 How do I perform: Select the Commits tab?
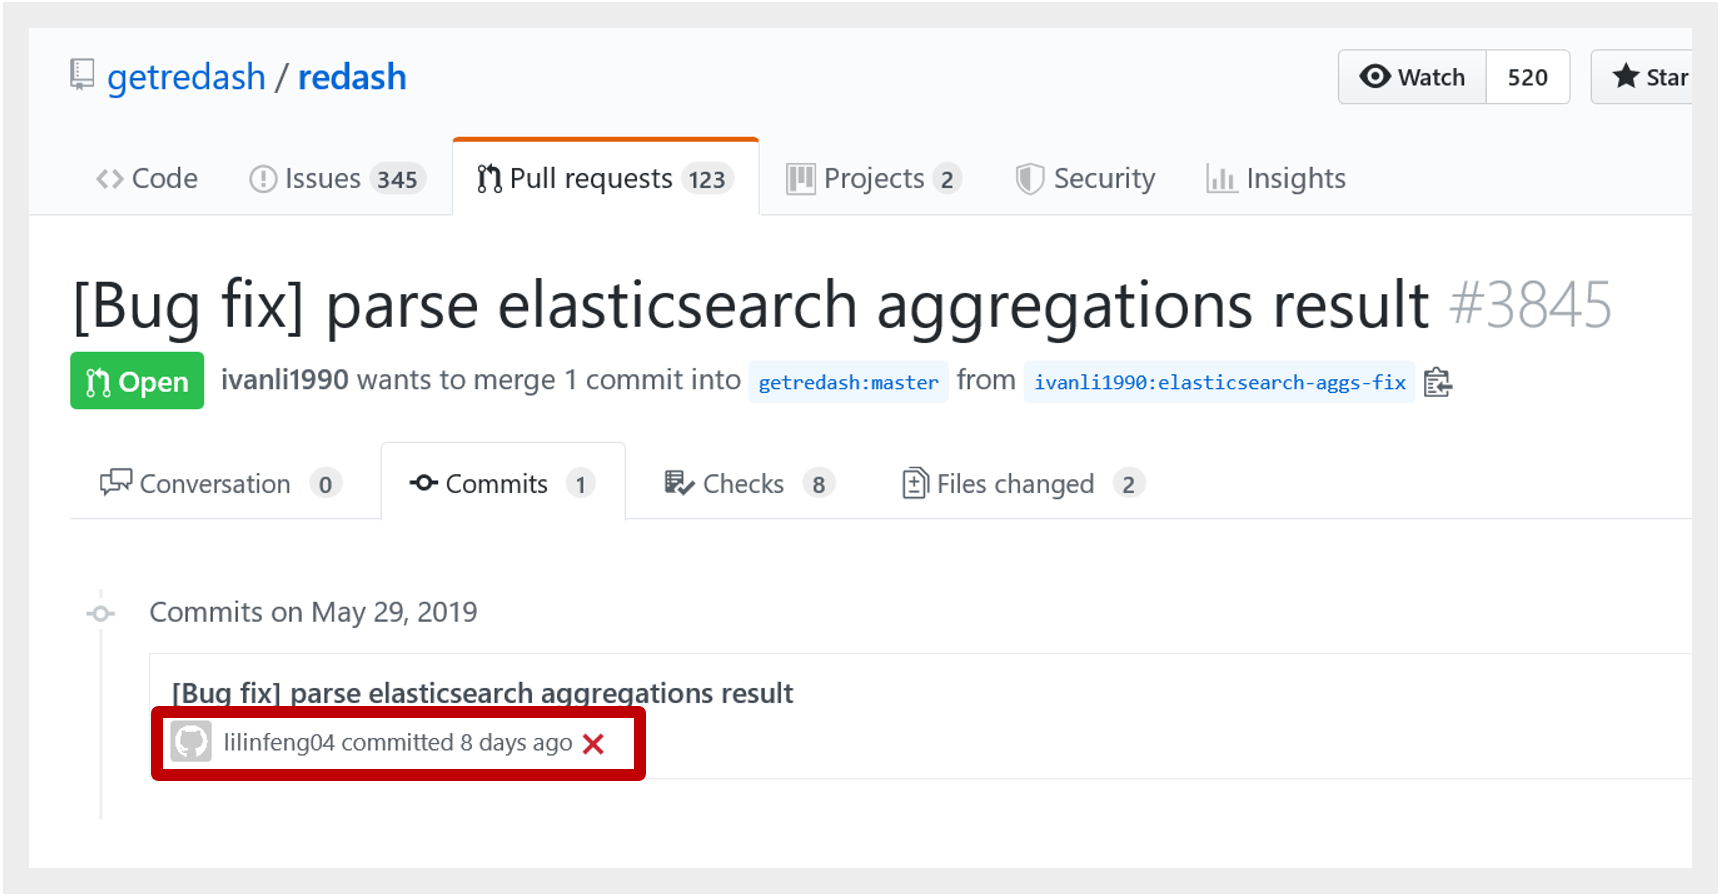click(503, 483)
